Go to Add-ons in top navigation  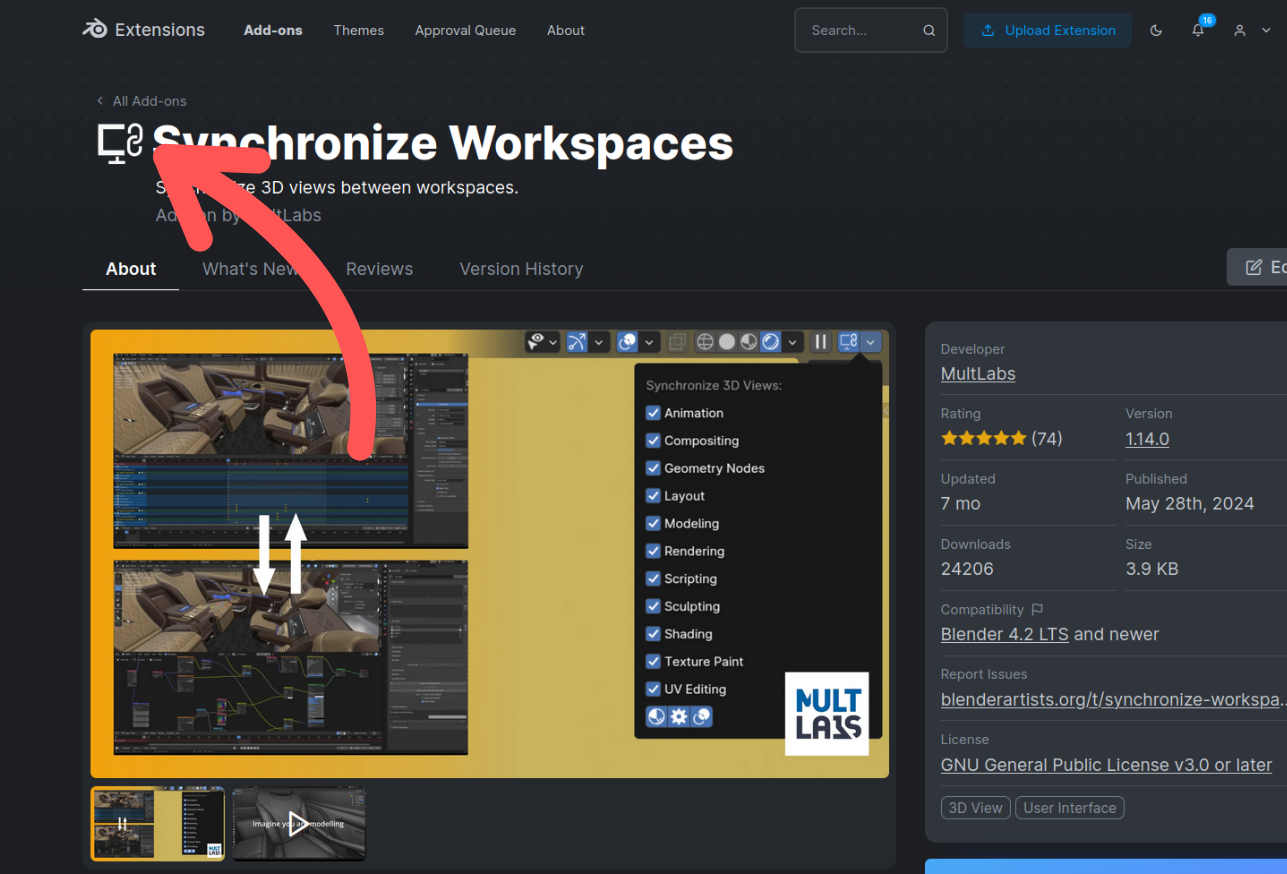273,30
